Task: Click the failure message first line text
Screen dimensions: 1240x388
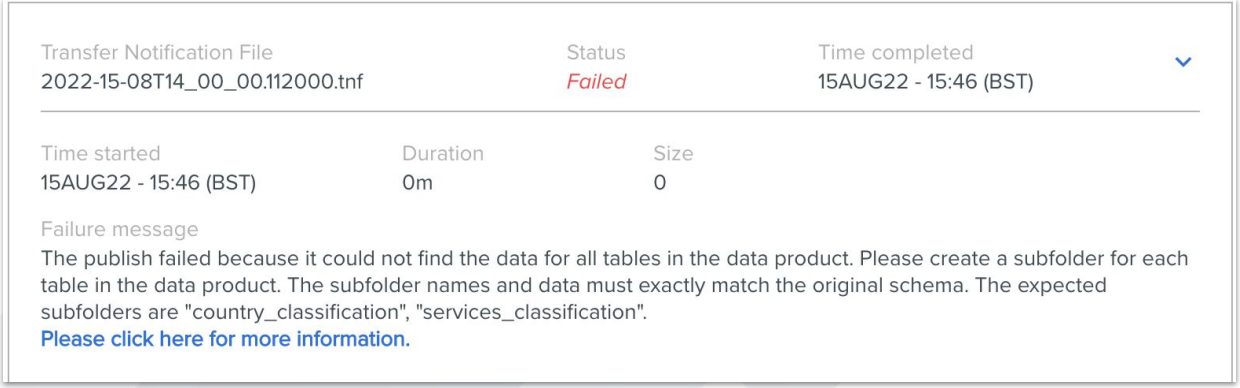Action: tap(615, 258)
